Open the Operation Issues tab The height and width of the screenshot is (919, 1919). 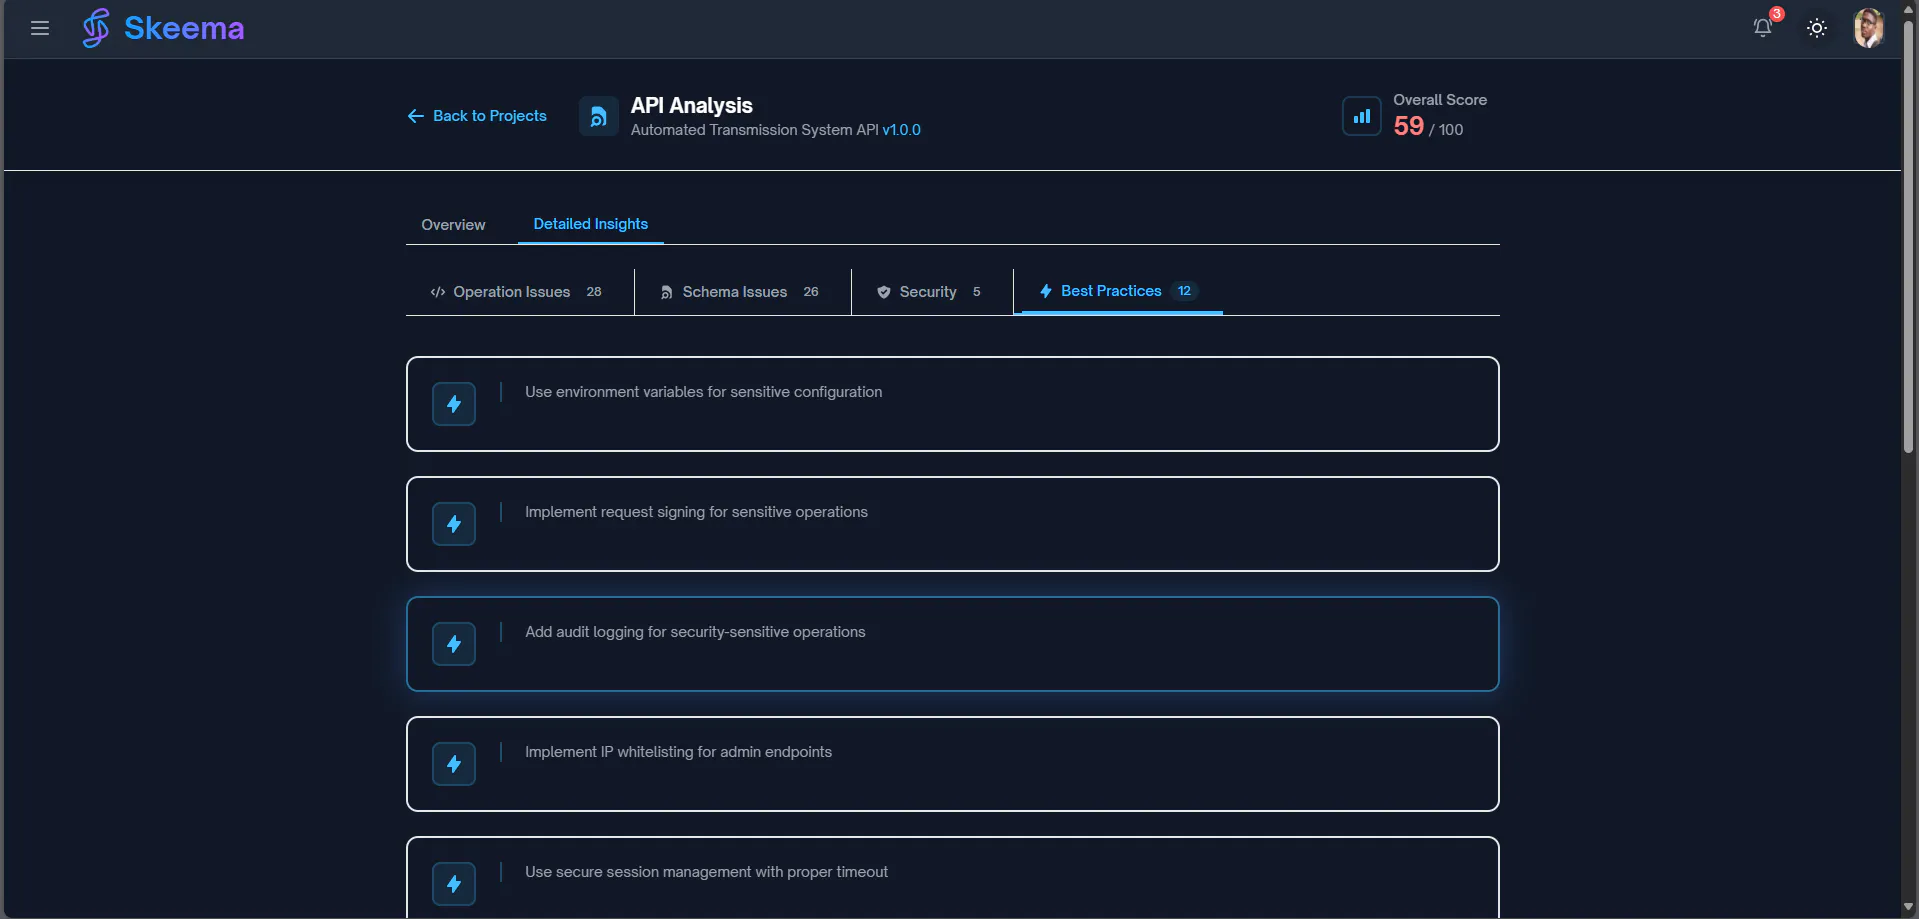pos(516,292)
